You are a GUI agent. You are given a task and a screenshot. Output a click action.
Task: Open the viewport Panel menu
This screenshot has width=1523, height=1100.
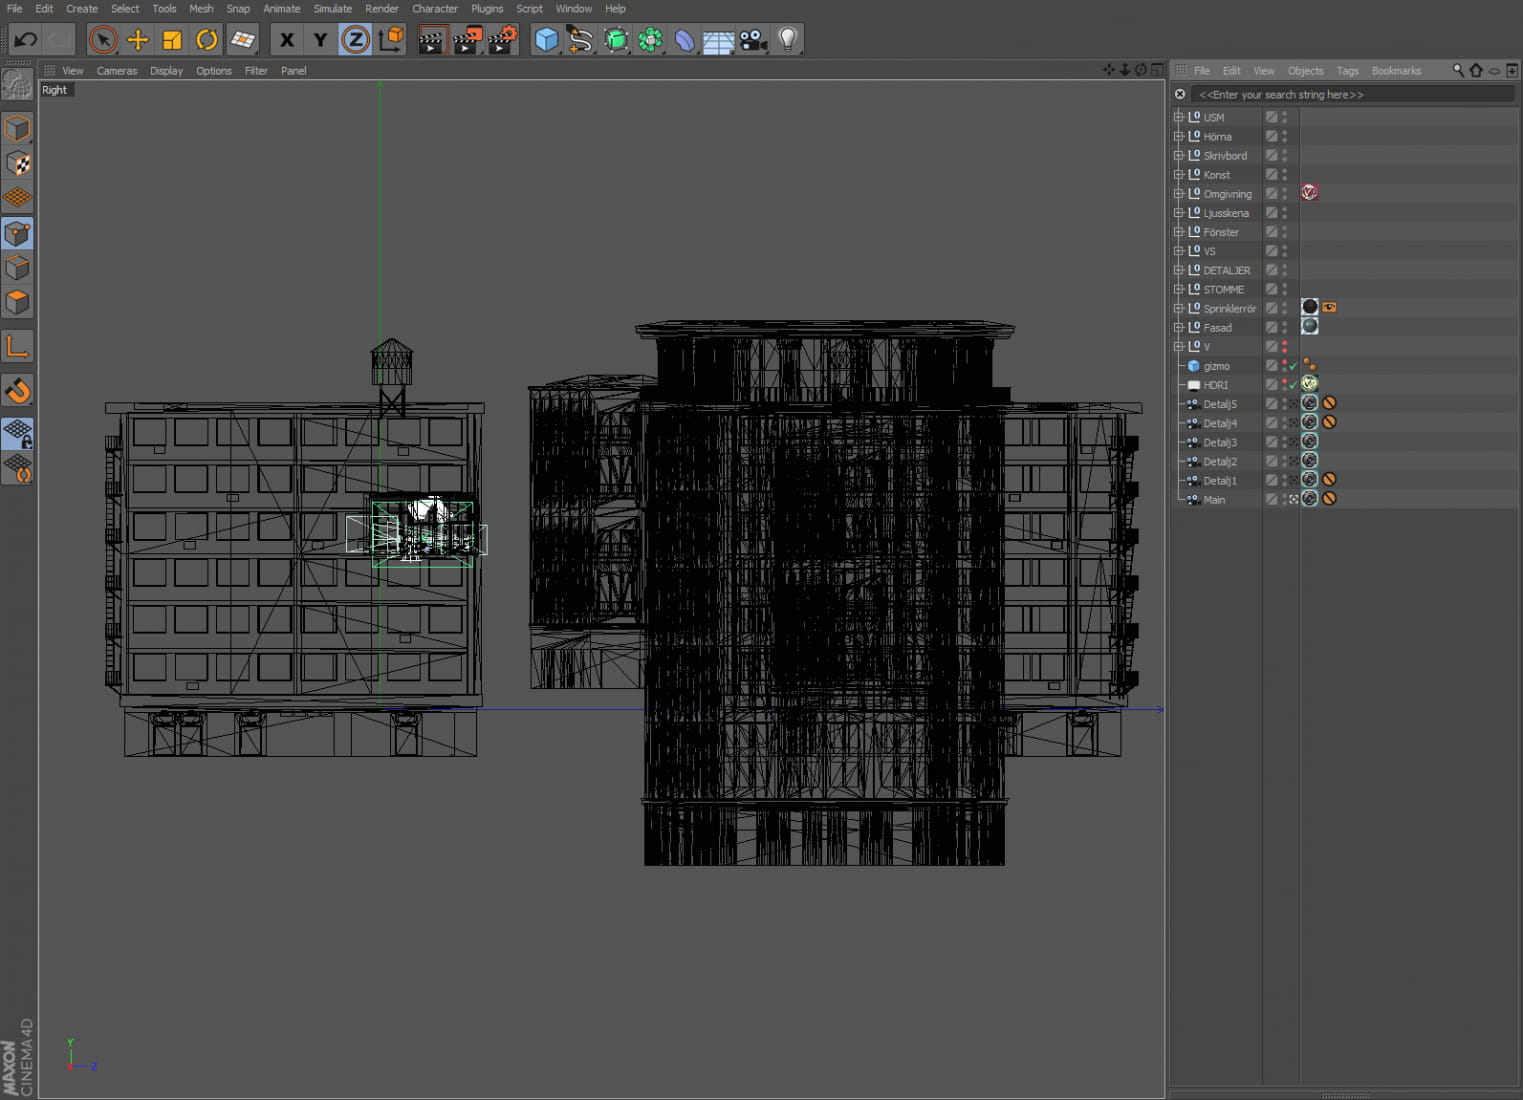(293, 71)
